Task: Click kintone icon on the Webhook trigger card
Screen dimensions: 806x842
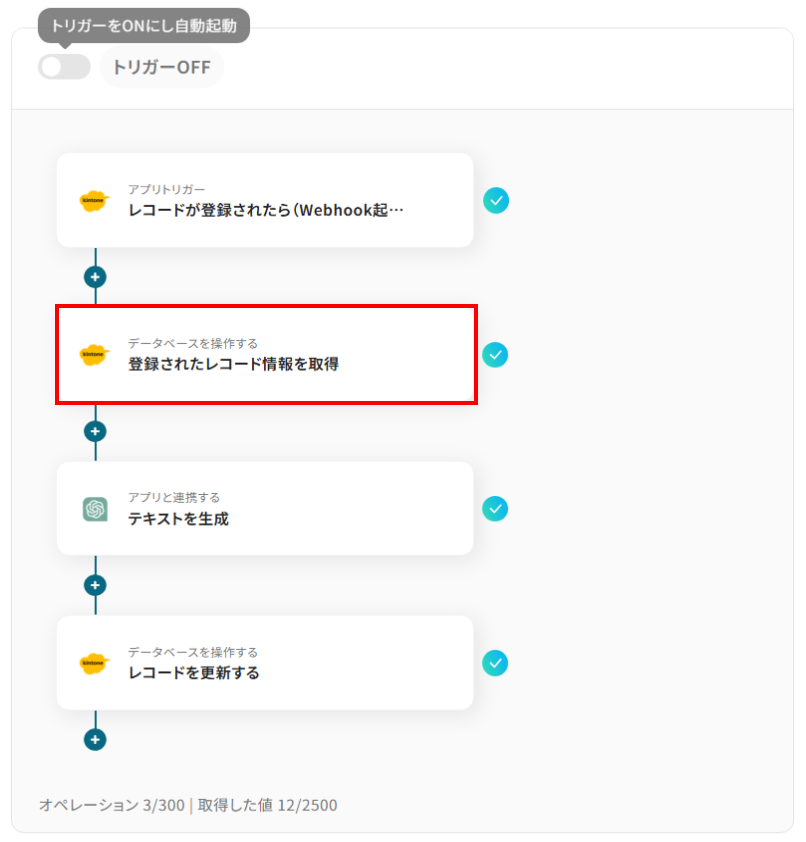Action: pyautogui.click(x=94, y=200)
